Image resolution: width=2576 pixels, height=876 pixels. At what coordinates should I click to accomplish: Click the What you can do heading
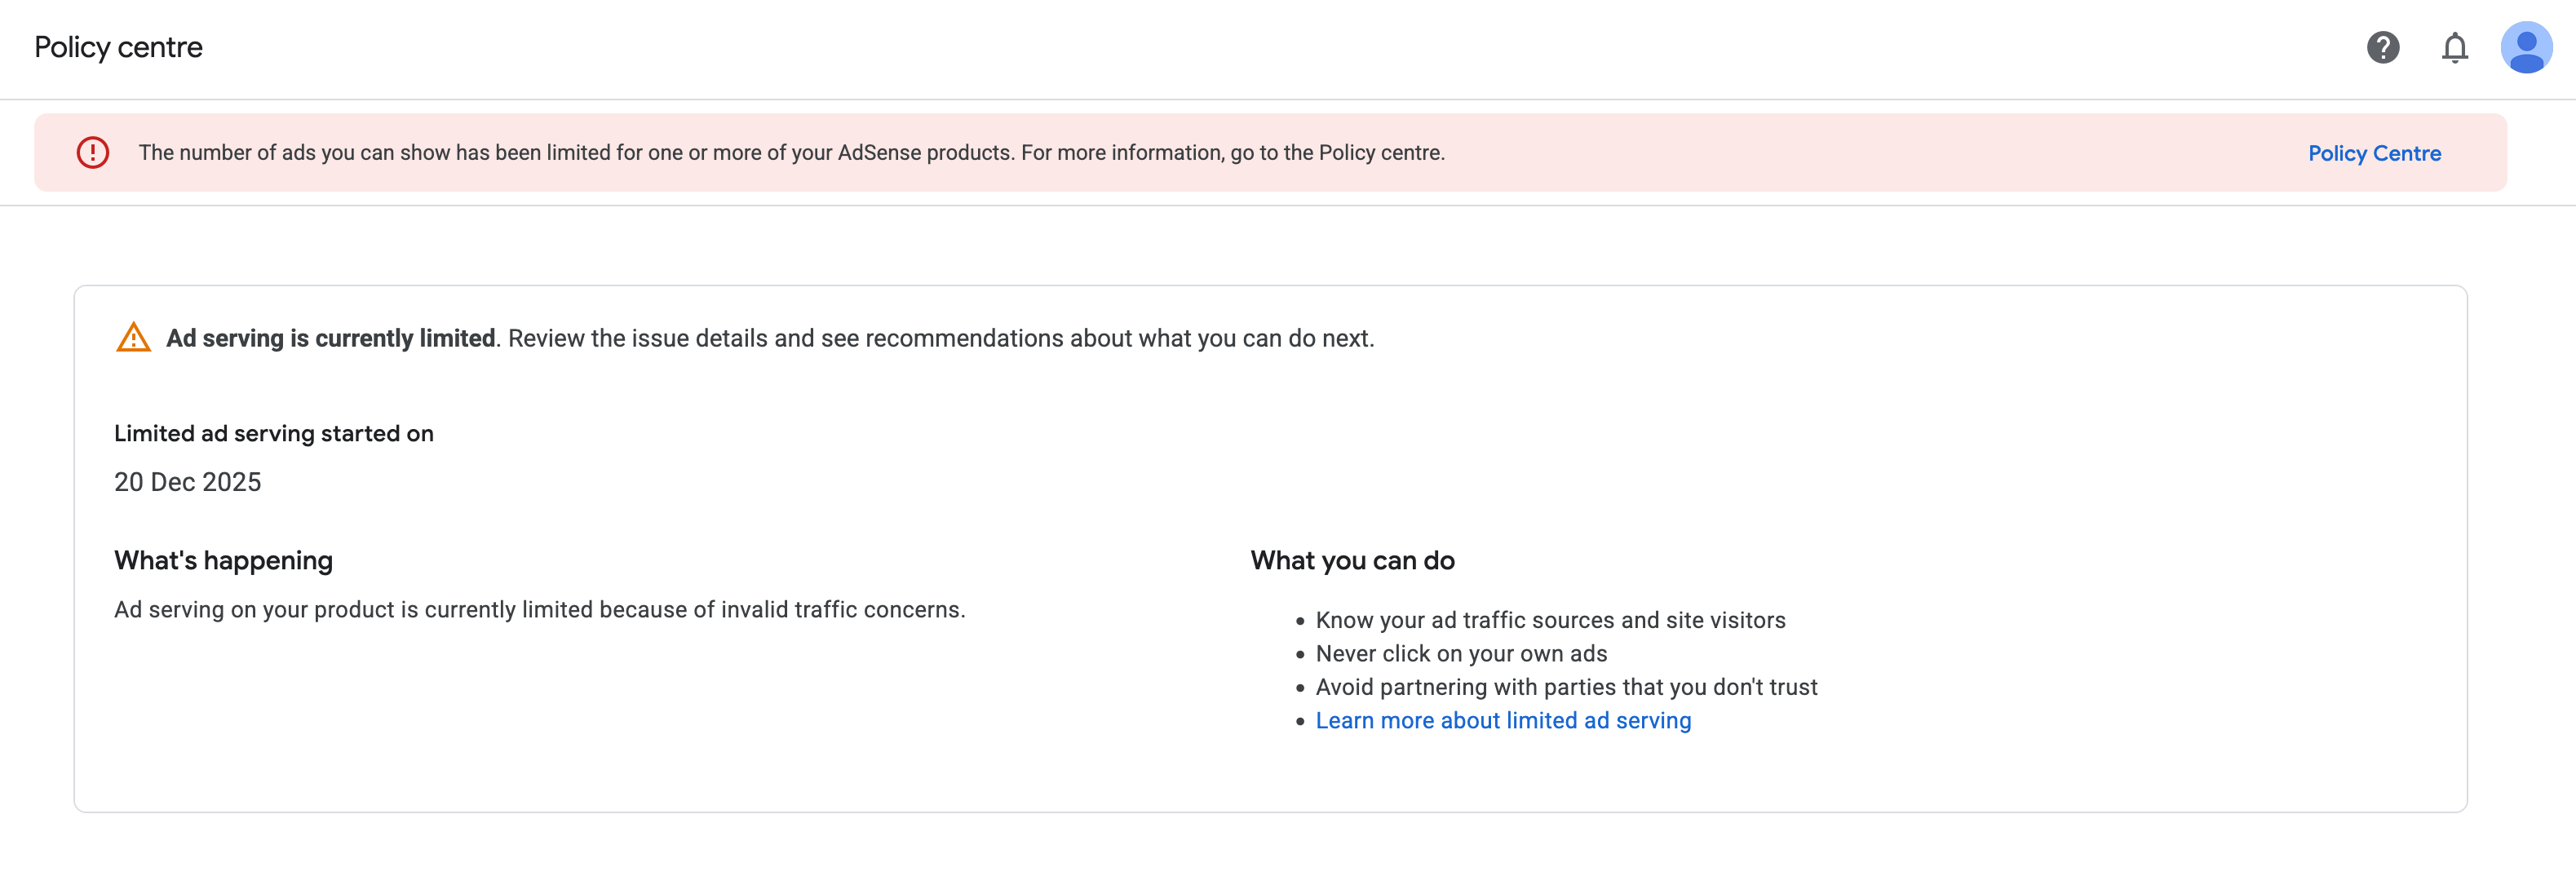pos(1352,560)
